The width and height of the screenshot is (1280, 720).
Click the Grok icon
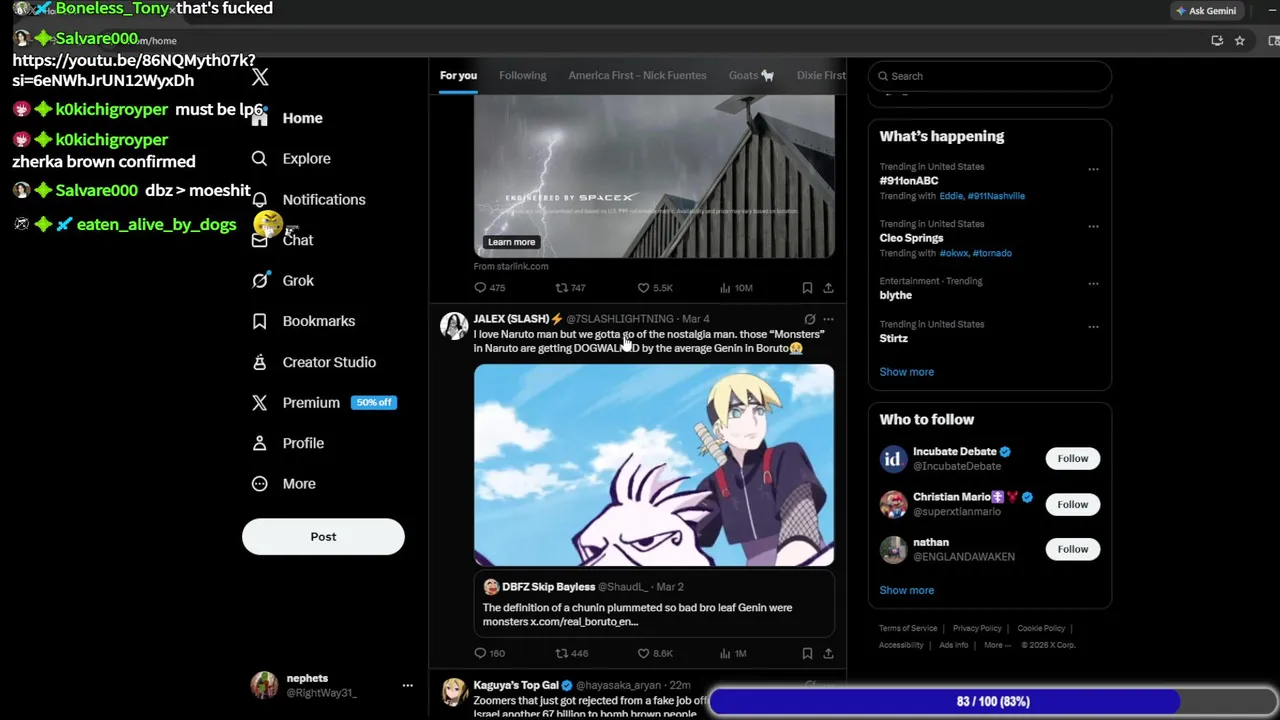click(259, 281)
